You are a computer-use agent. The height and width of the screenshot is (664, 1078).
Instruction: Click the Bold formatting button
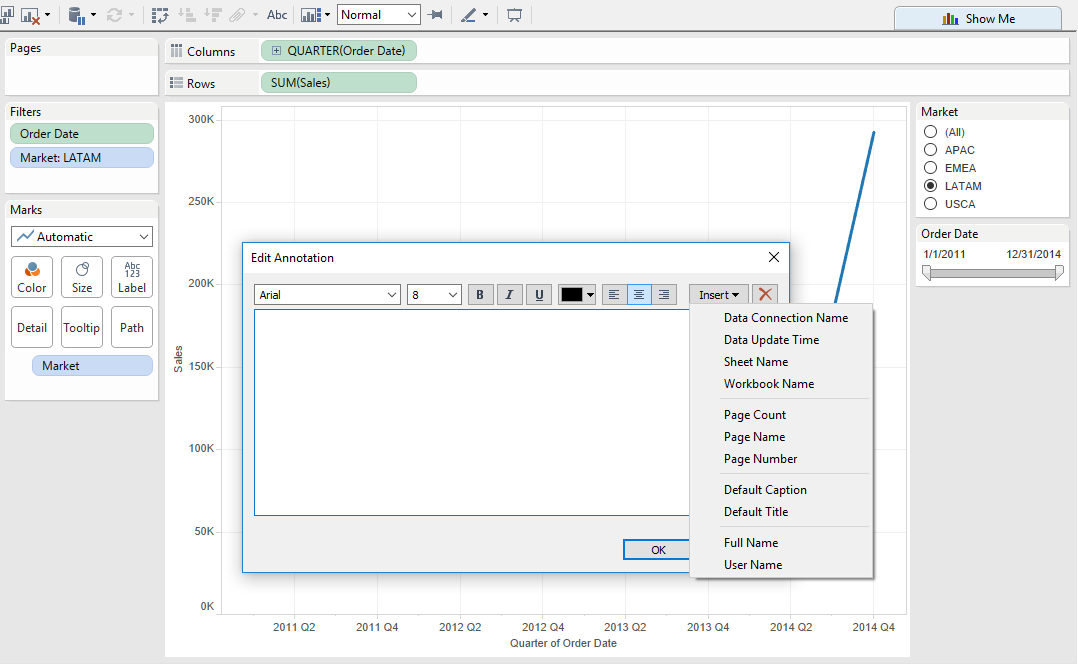click(x=481, y=295)
